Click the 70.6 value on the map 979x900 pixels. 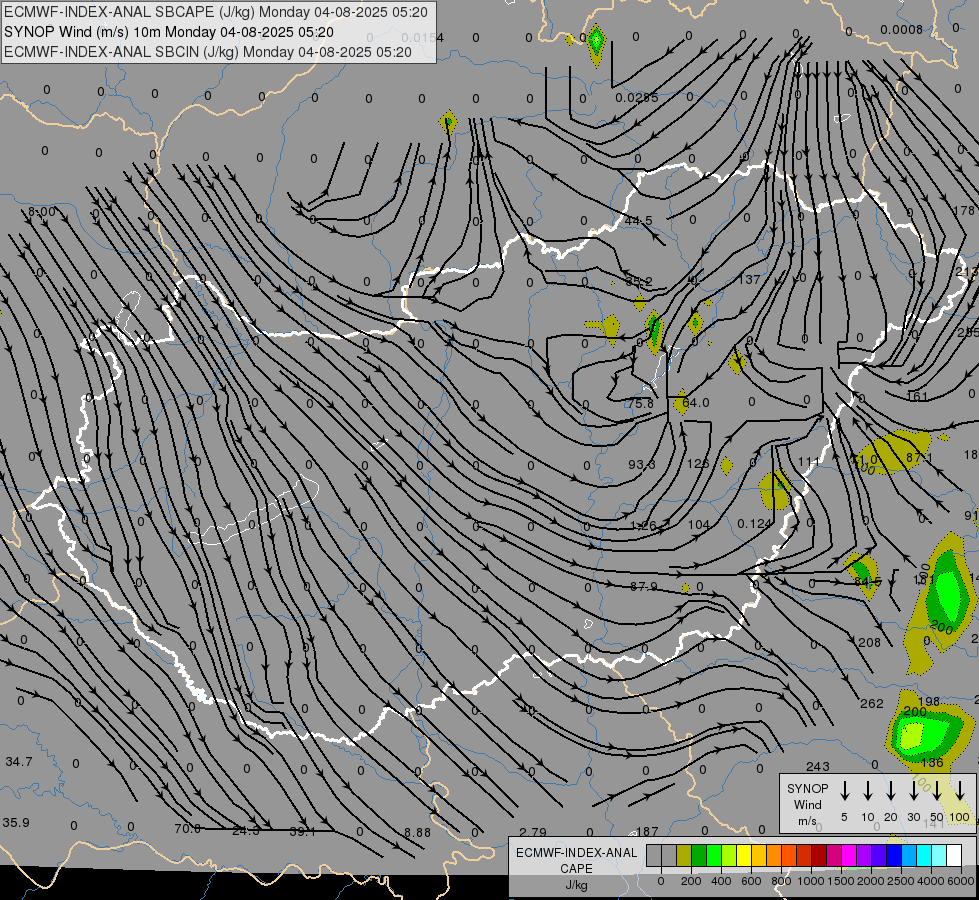point(187,829)
